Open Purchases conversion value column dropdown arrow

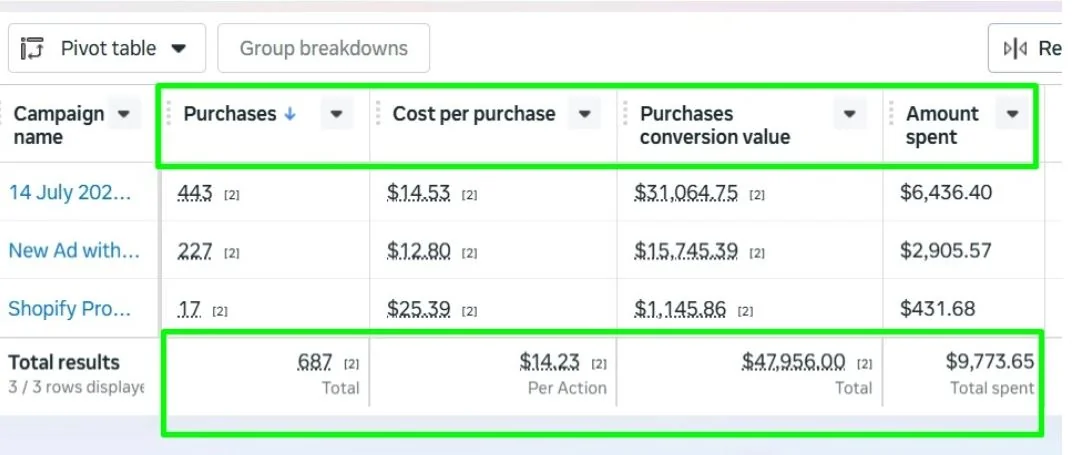pos(849,114)
